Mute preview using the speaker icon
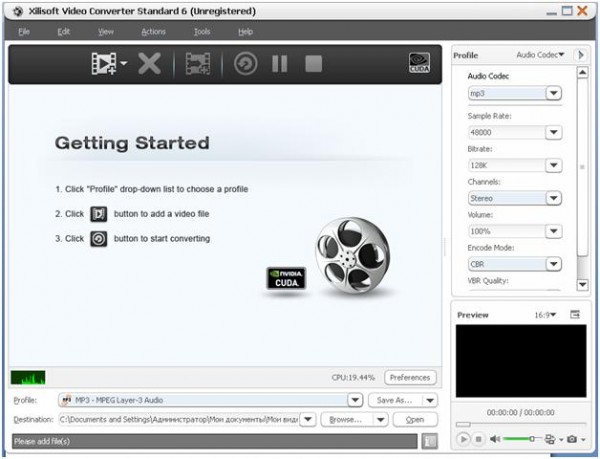The width and height of the screenshot is (600, 459). [x=495, y=439]
